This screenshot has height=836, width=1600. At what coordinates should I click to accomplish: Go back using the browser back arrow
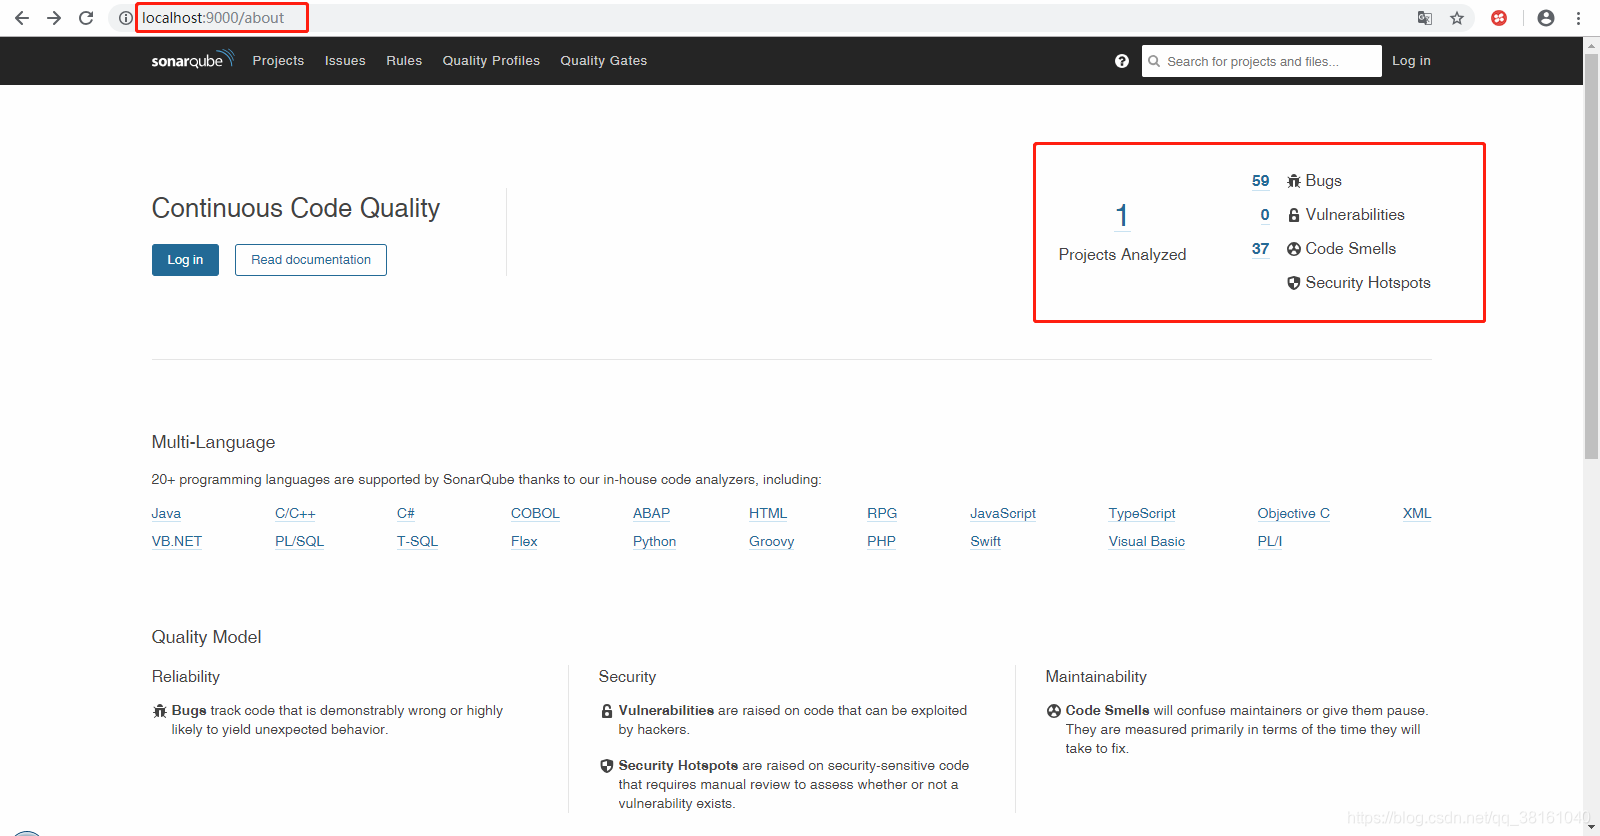click(x=22, y=18)
